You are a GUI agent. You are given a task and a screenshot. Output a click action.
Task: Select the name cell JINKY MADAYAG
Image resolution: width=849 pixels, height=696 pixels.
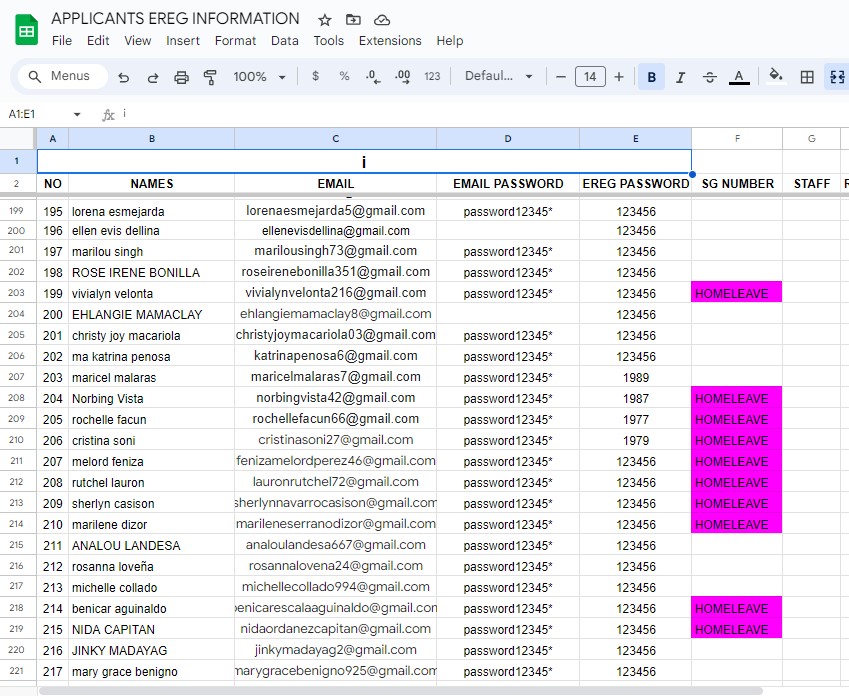pos(152,650)
